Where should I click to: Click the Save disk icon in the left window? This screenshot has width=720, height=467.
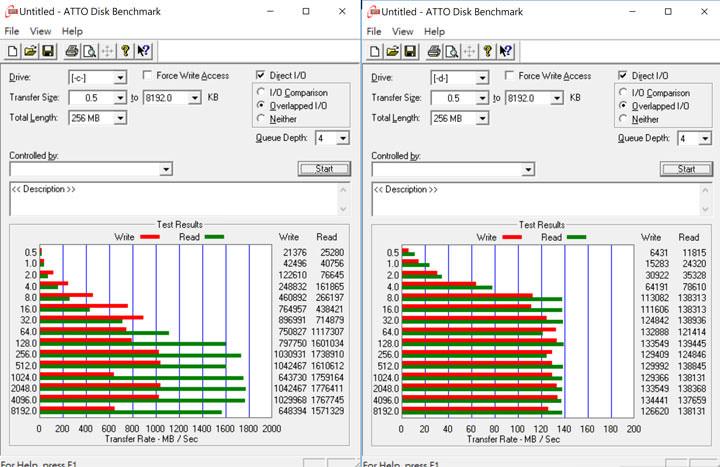[x=46, y=50]
